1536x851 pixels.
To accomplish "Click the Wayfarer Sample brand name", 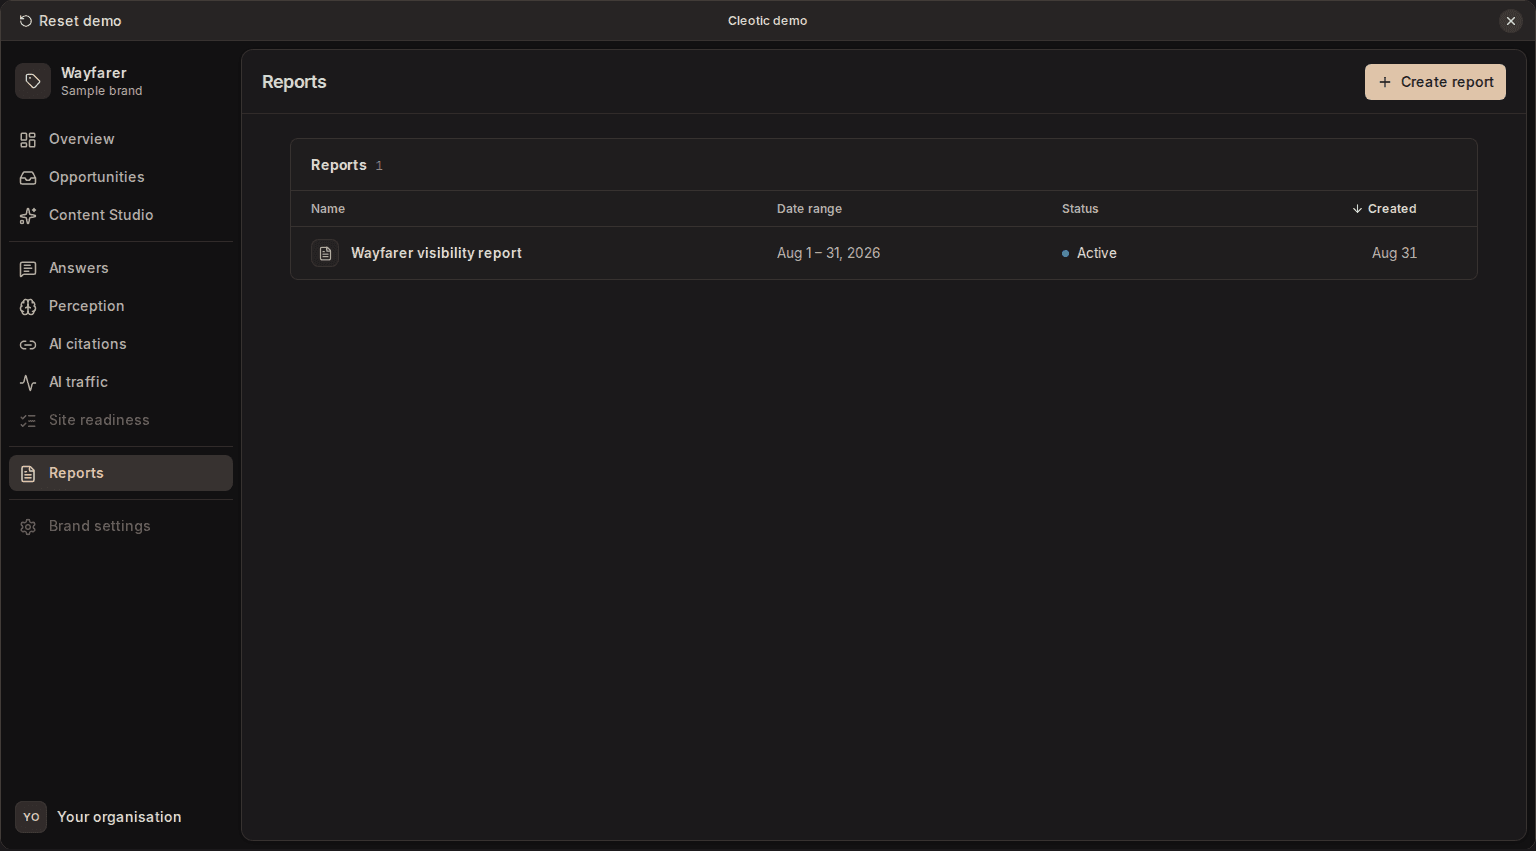I will click(101, 81).
